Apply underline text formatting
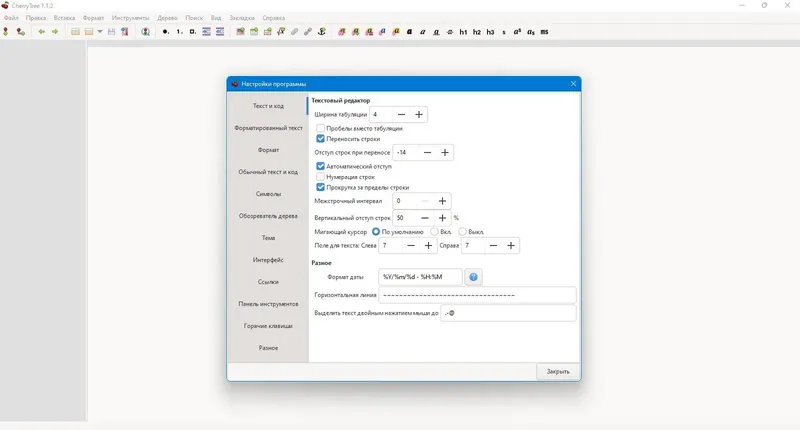The width and height of the screenshot is (800, 430). [x=436, y=32]
